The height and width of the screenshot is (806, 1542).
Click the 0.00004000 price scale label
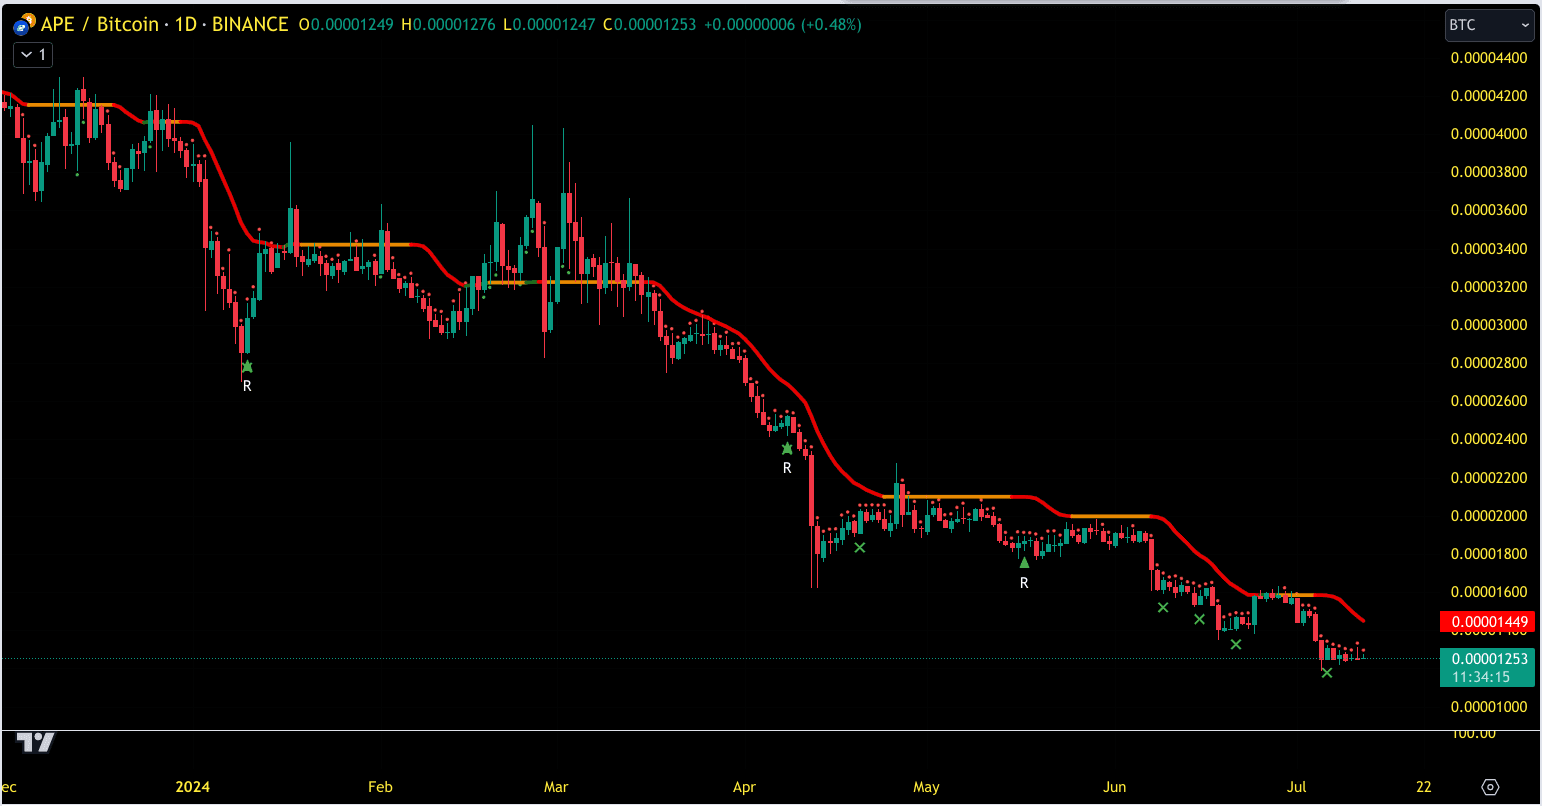[x=1489, y=134]
